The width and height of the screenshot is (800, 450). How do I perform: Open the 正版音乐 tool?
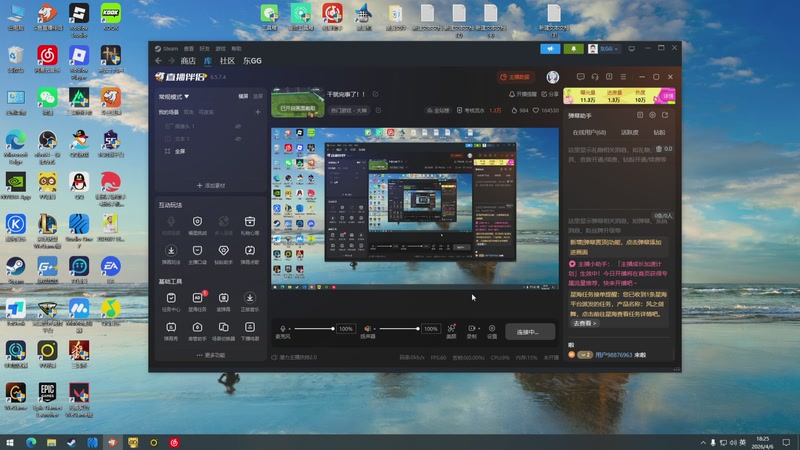(x=249, y=302)
